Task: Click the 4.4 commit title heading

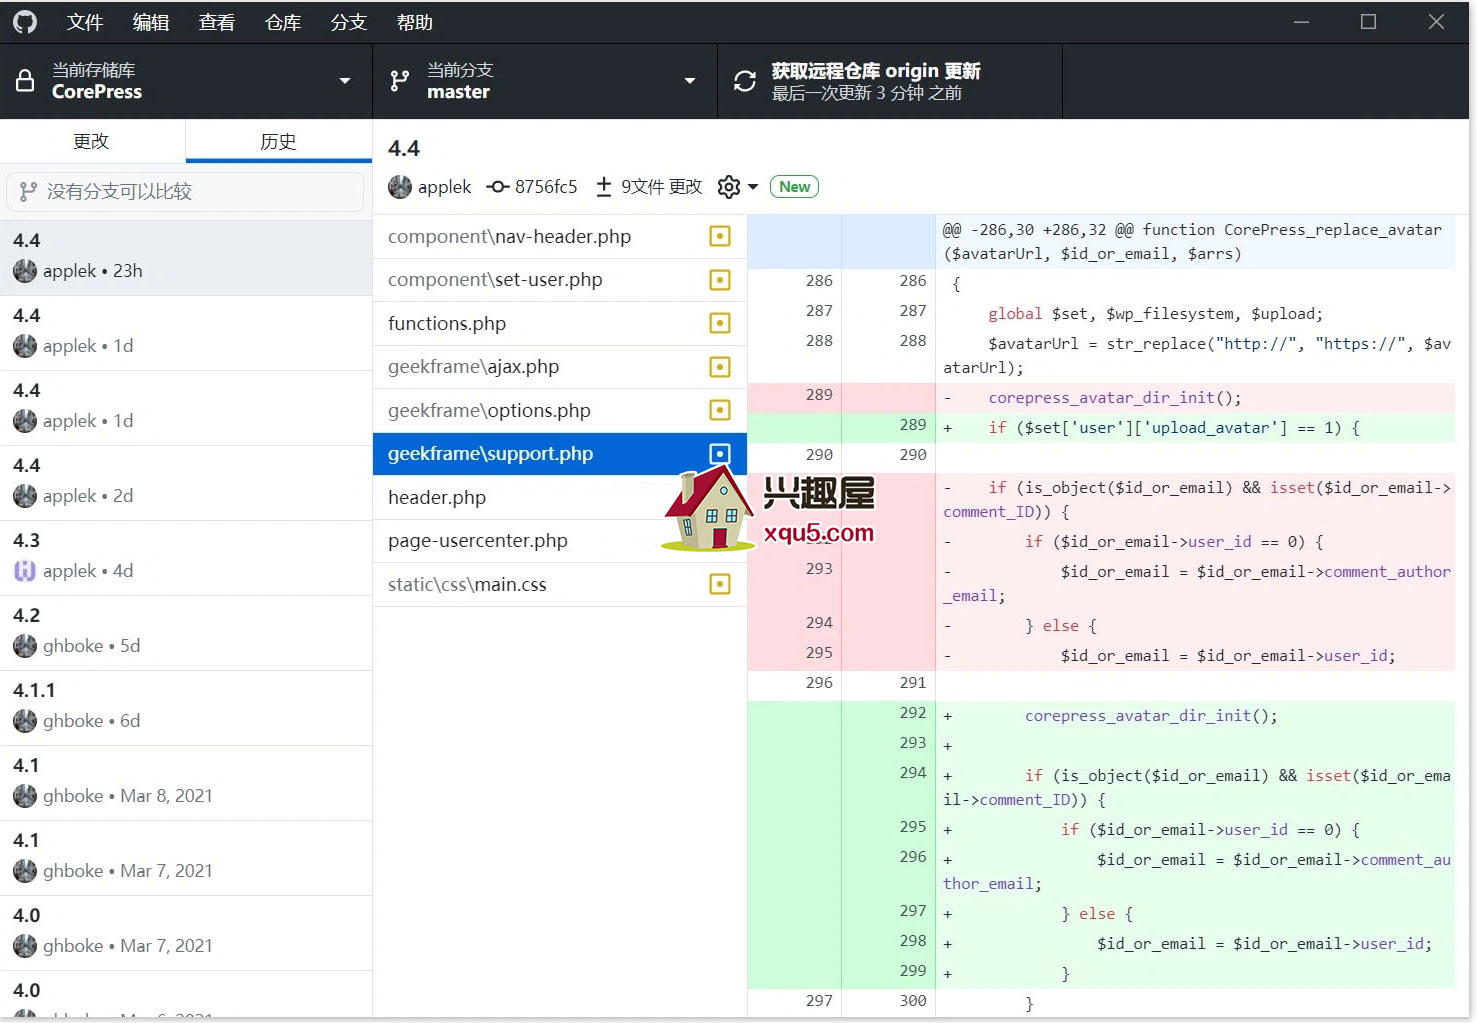Action: coord(404,149)
